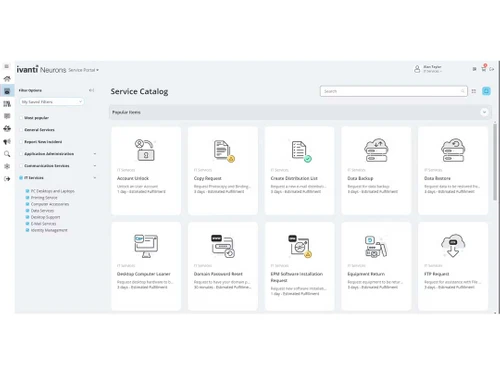500x375 pixels.
Task: Click the user avatar icon for Alan Taylor
Action: click(417, 69)
